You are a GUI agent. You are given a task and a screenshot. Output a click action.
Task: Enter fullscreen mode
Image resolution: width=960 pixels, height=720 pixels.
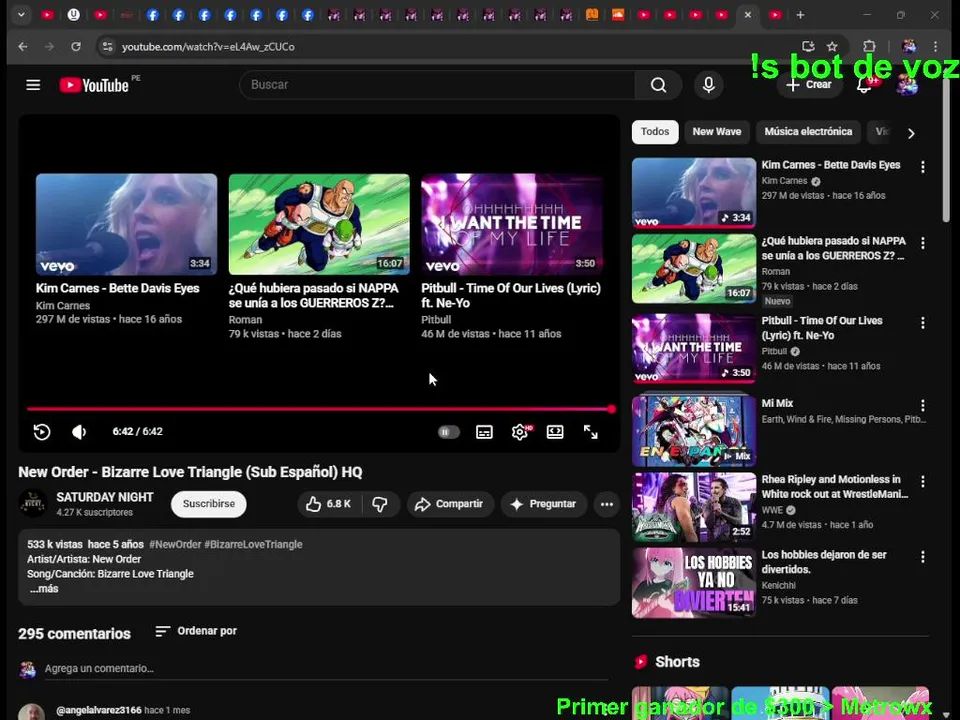pyautogui.click(x=591, y=432)
